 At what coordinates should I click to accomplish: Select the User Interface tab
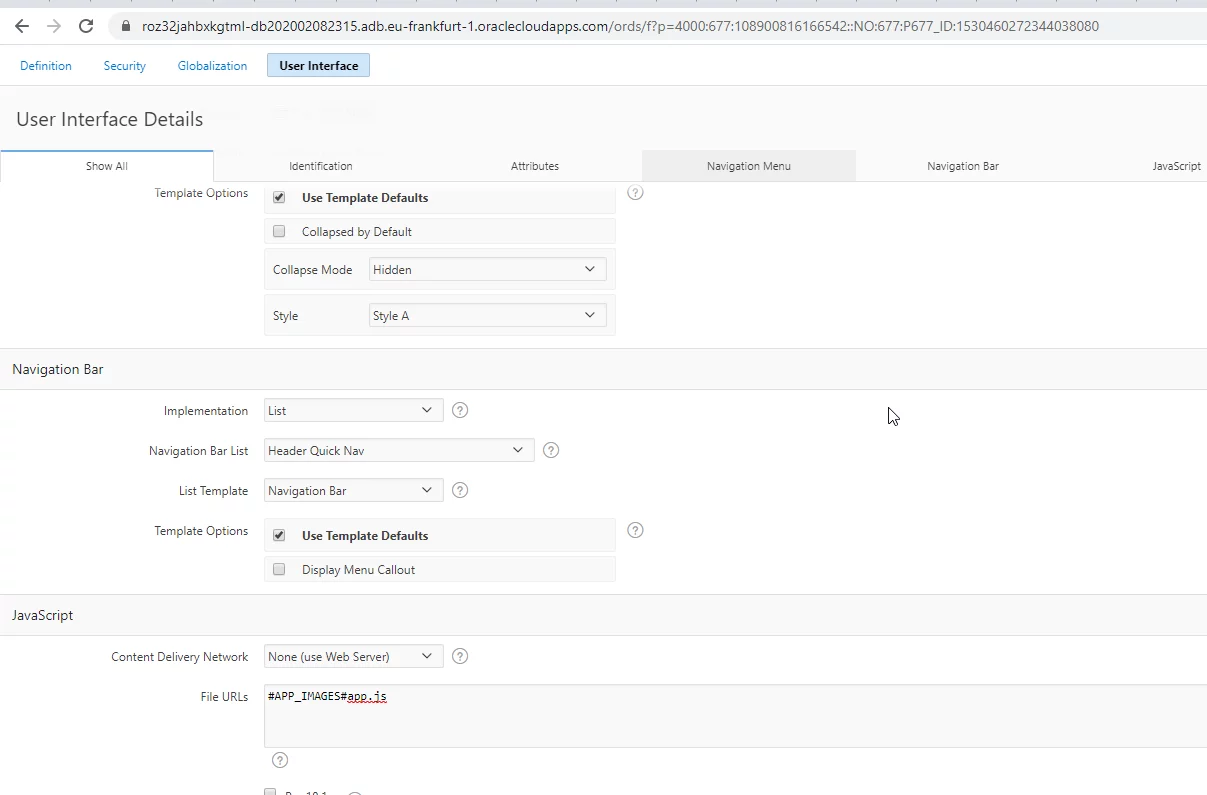(x=319, y=66)
